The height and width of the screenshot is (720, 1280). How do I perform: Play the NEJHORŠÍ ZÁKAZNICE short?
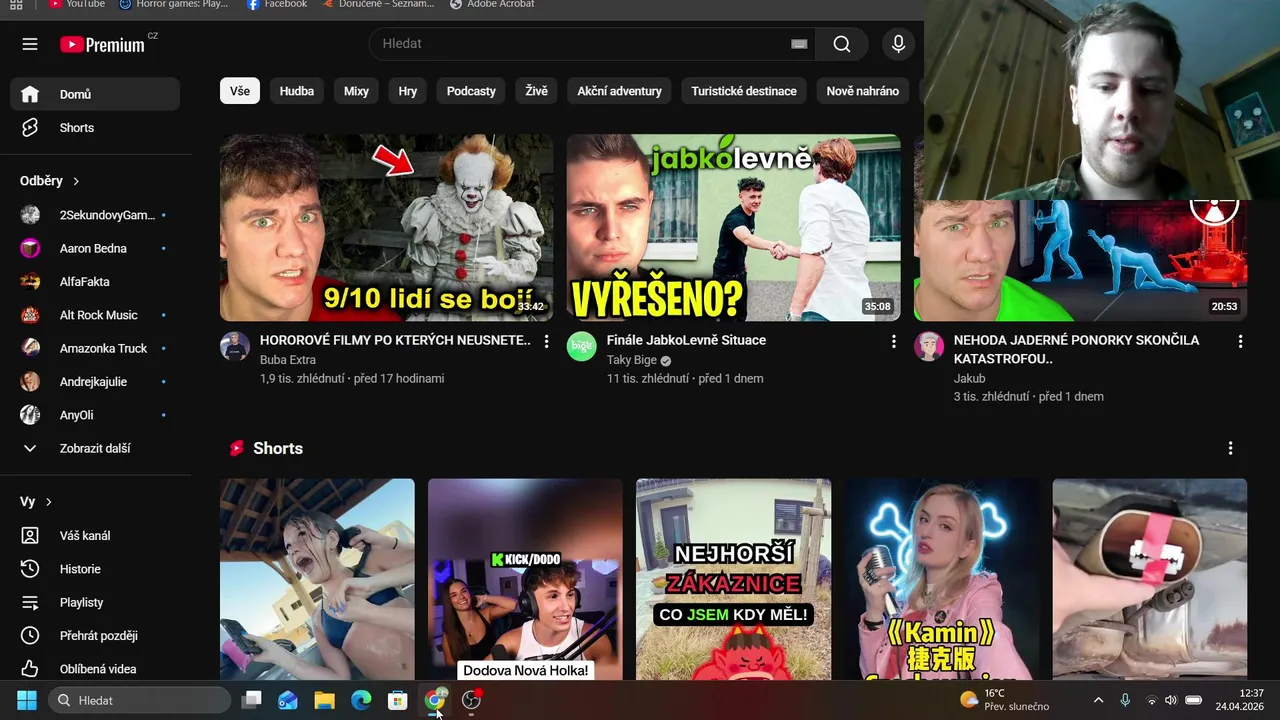coord(733,580)
